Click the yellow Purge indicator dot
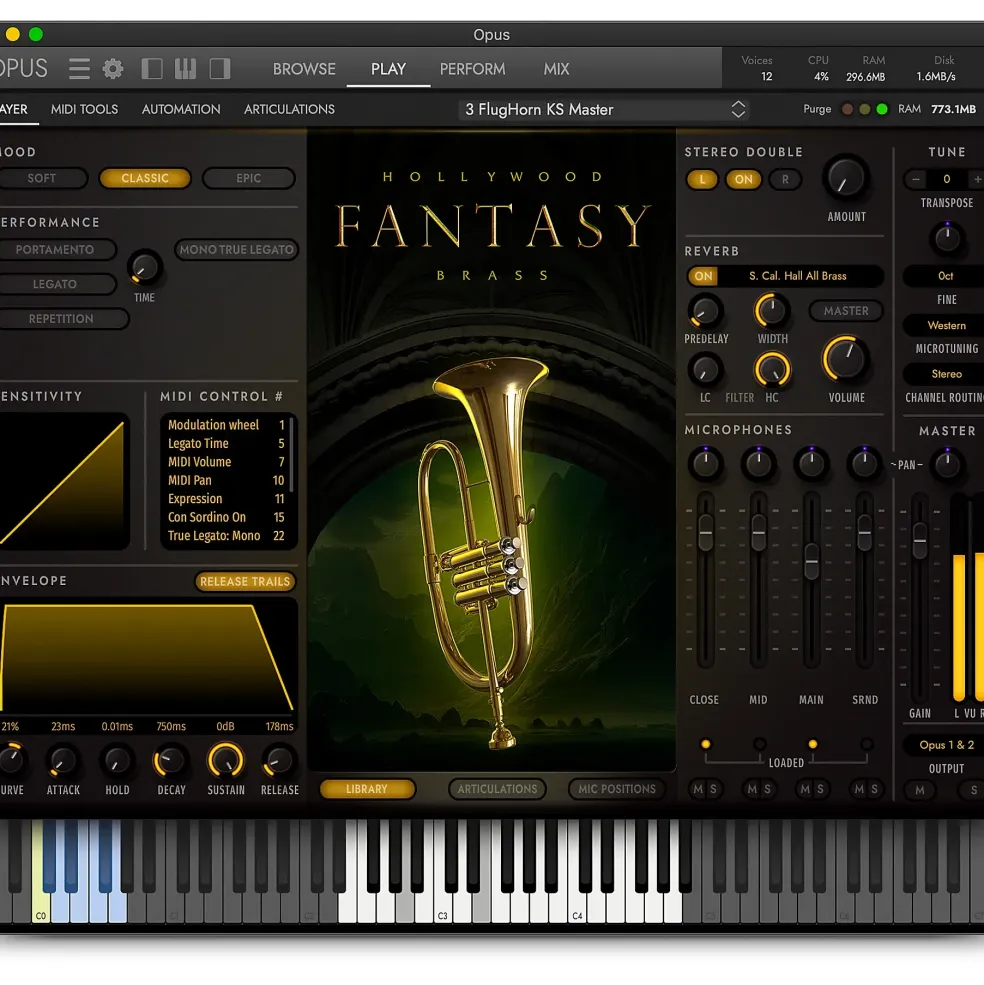 click(865, 109)
